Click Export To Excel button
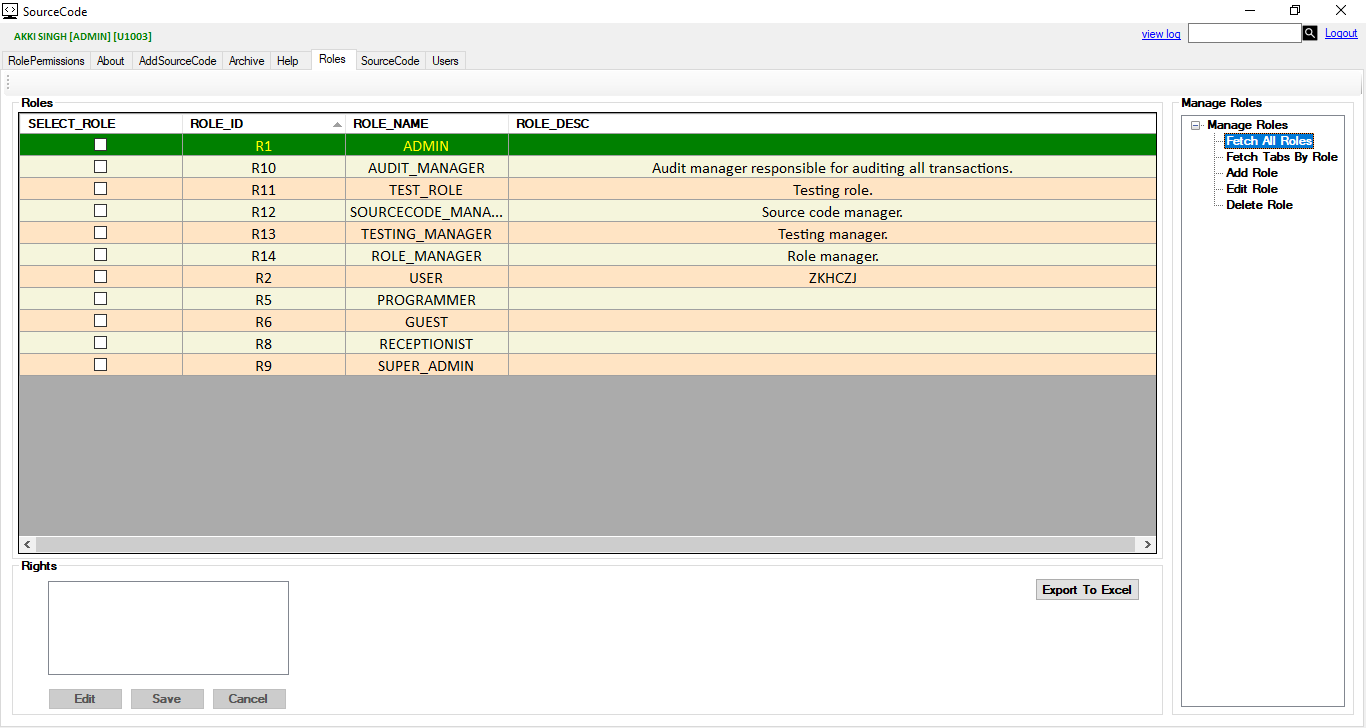Viewport: 1366px width, 728px height. click(1087, 590)
